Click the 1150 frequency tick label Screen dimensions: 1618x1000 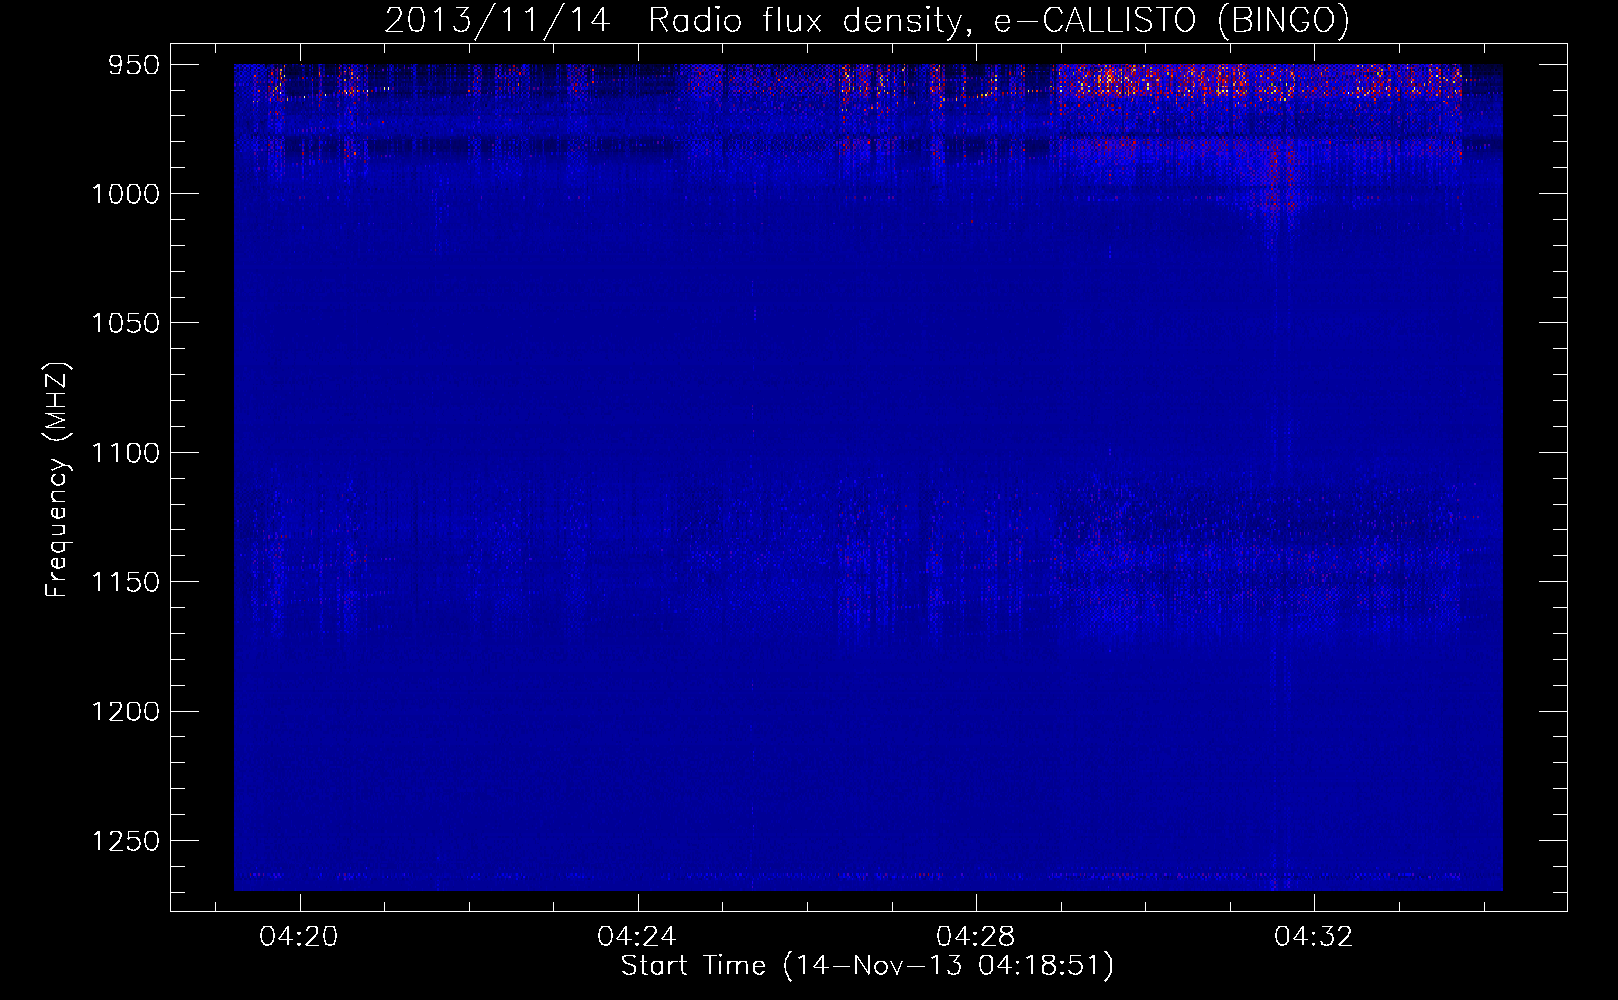click(x=126, y=582)
